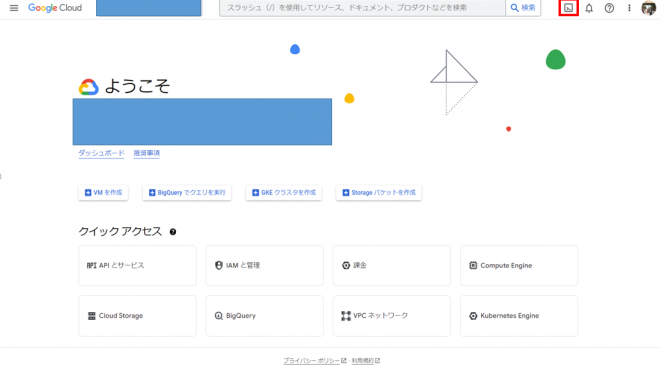Open the ダッシュボード link

pyautogui.click(x=101, y=153)
